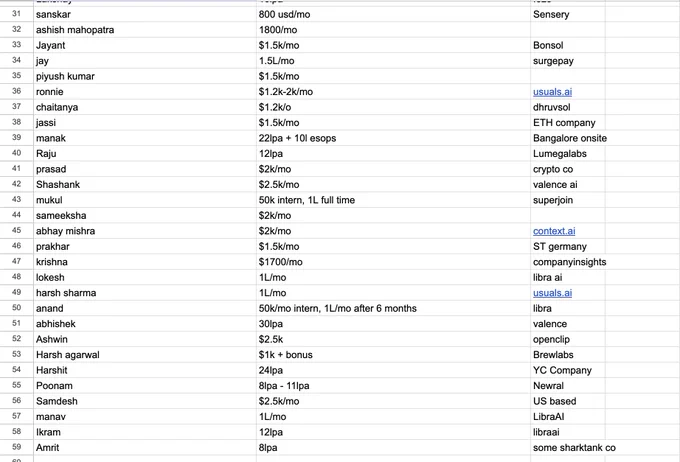The image size is (680, 462).
Task: Click the '30lpa' cell in abhishek's row
Action: coord(393,324)
